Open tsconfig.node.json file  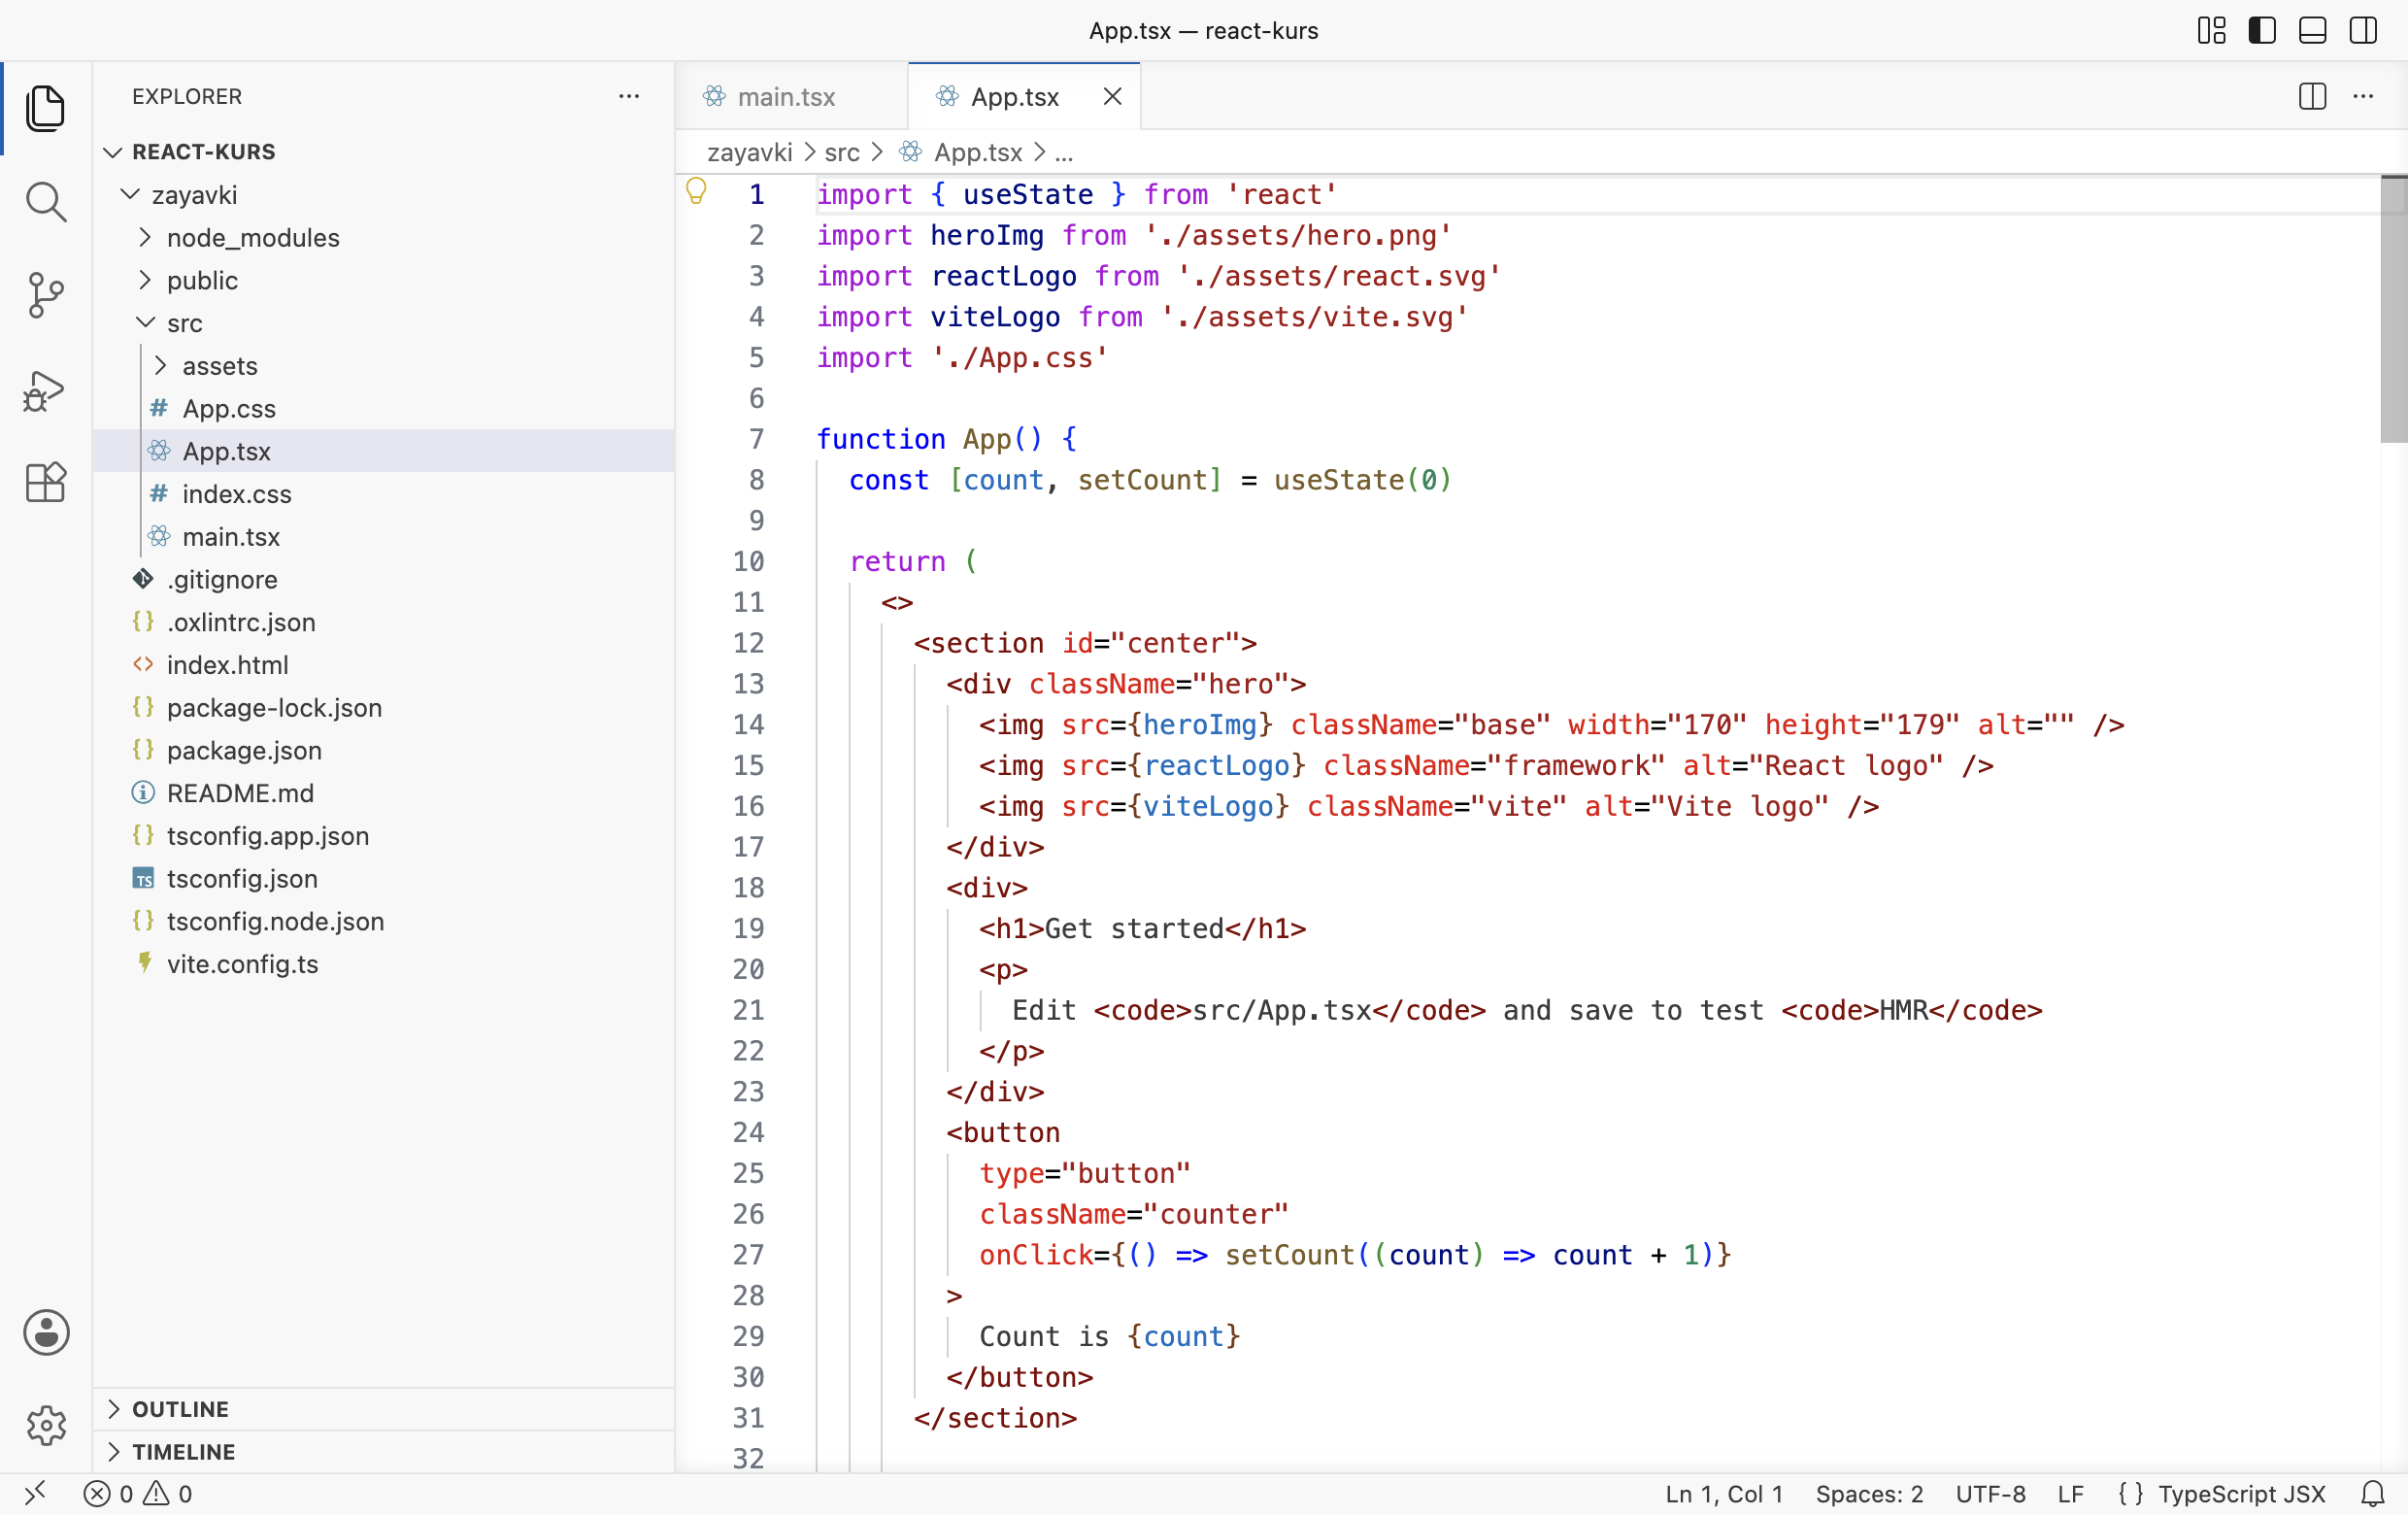pos(384,921)
